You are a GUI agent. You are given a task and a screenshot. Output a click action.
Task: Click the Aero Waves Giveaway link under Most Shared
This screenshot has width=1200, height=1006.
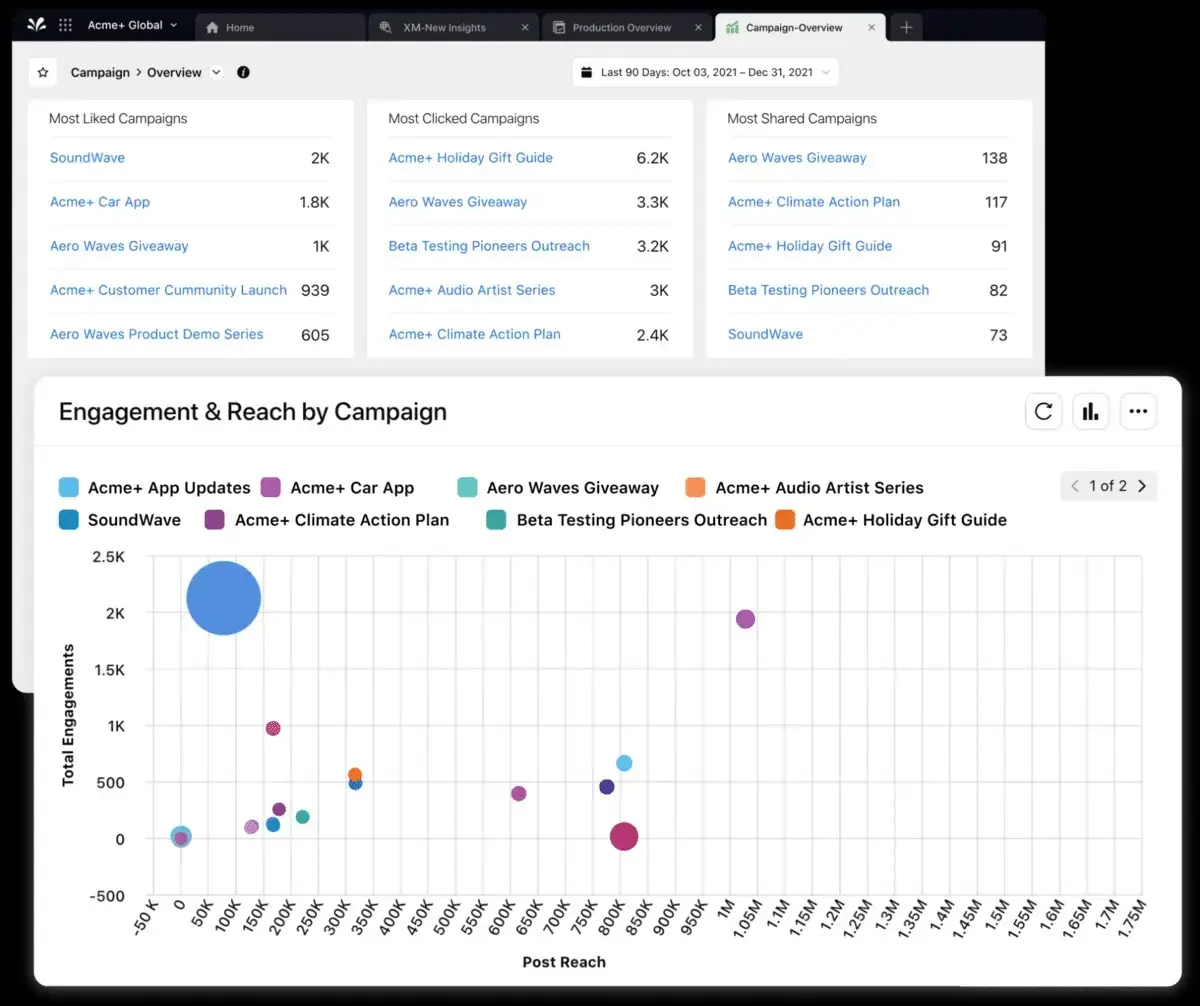[x=796, y=157]
